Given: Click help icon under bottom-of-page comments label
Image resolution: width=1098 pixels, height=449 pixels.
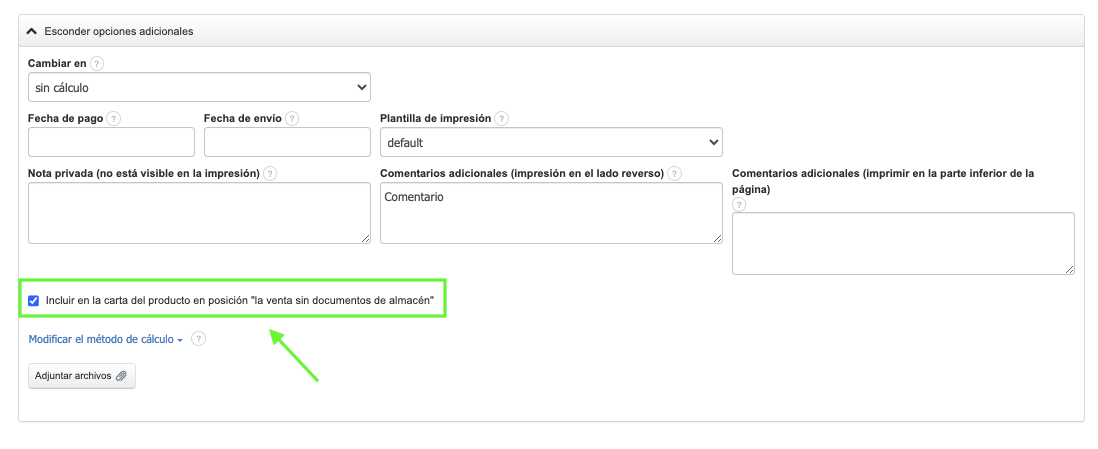Looking at the screenshot, I should pyautogui.click(x=740, y=204).
